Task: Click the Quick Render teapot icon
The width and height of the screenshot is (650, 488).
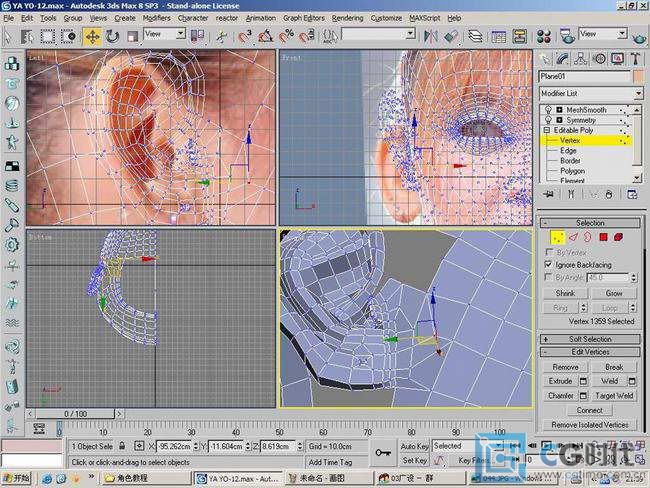Action: pyautogui.click(x=640, y=38)
